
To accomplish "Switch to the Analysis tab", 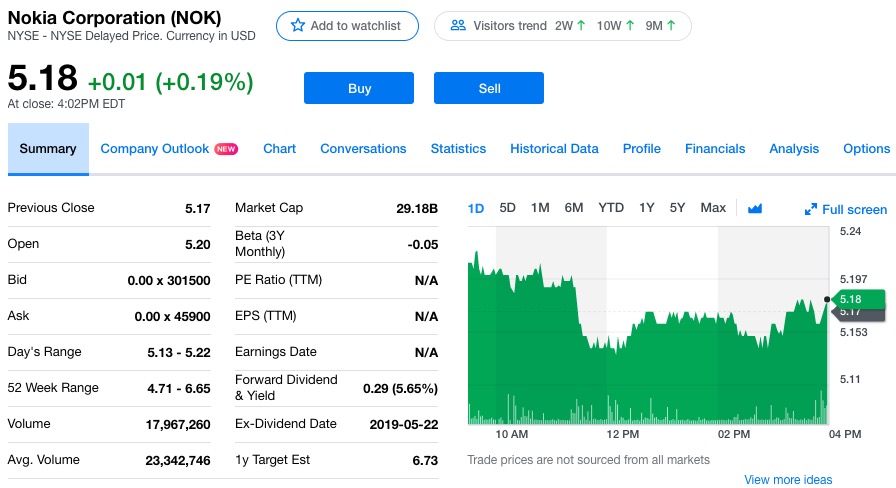I will 794,149.
